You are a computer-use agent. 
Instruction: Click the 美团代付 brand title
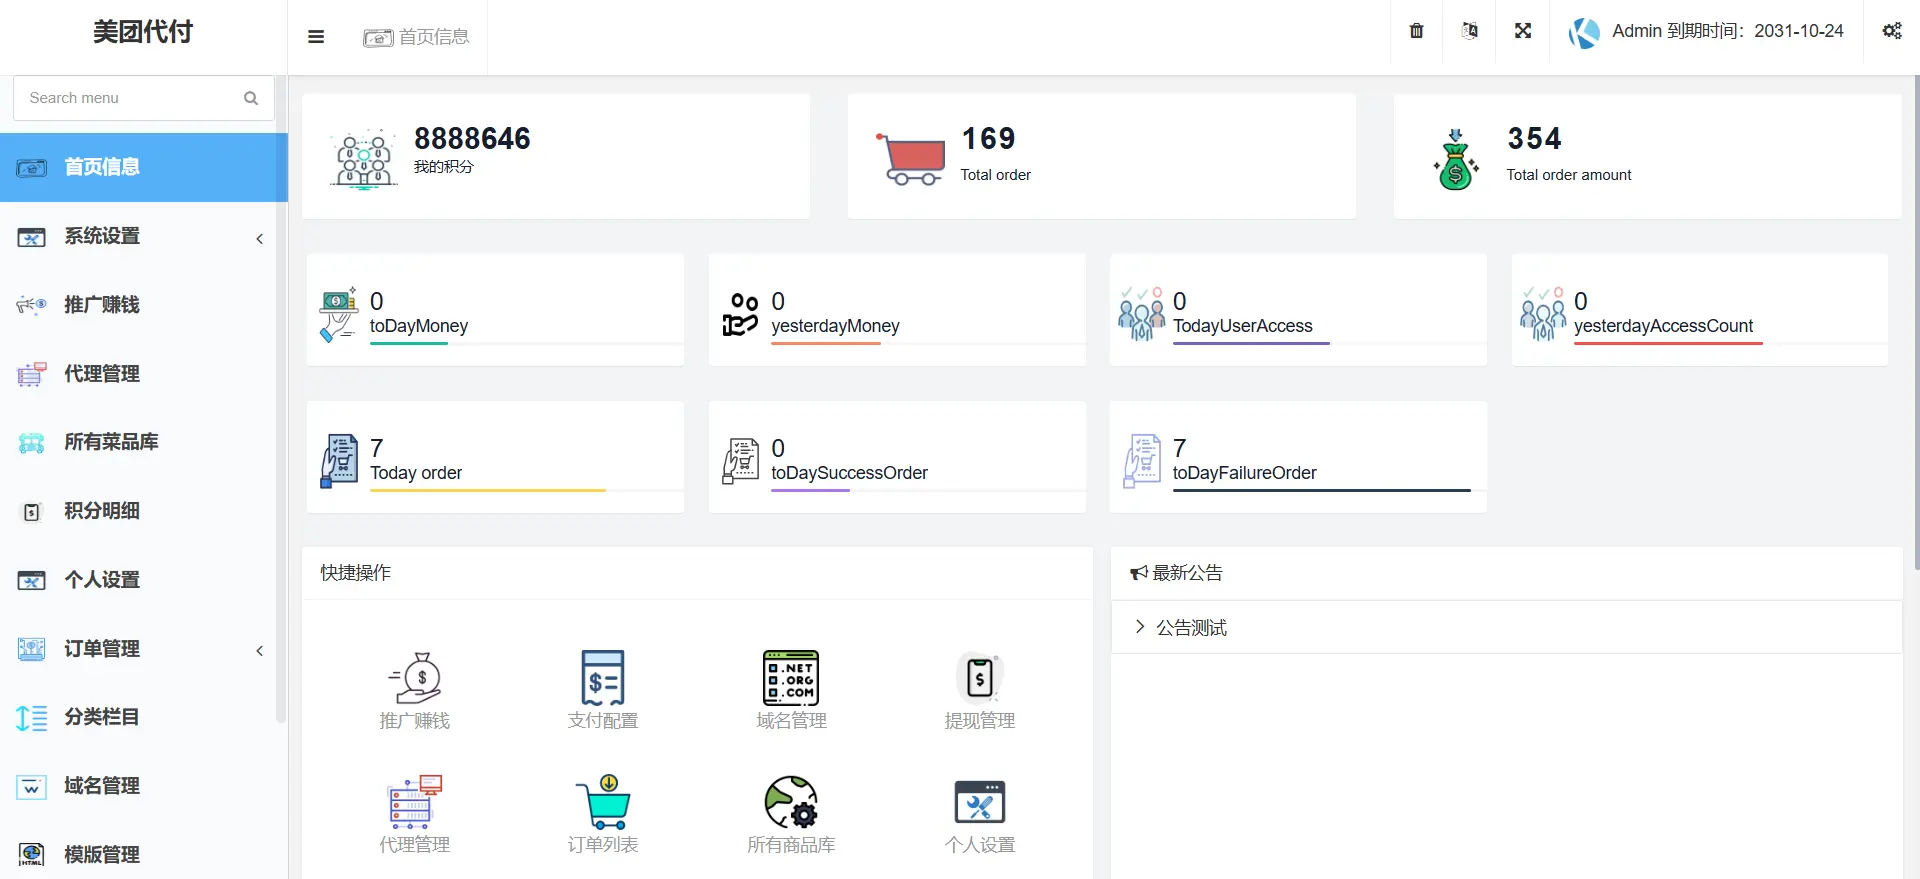(x=143, y=32)
